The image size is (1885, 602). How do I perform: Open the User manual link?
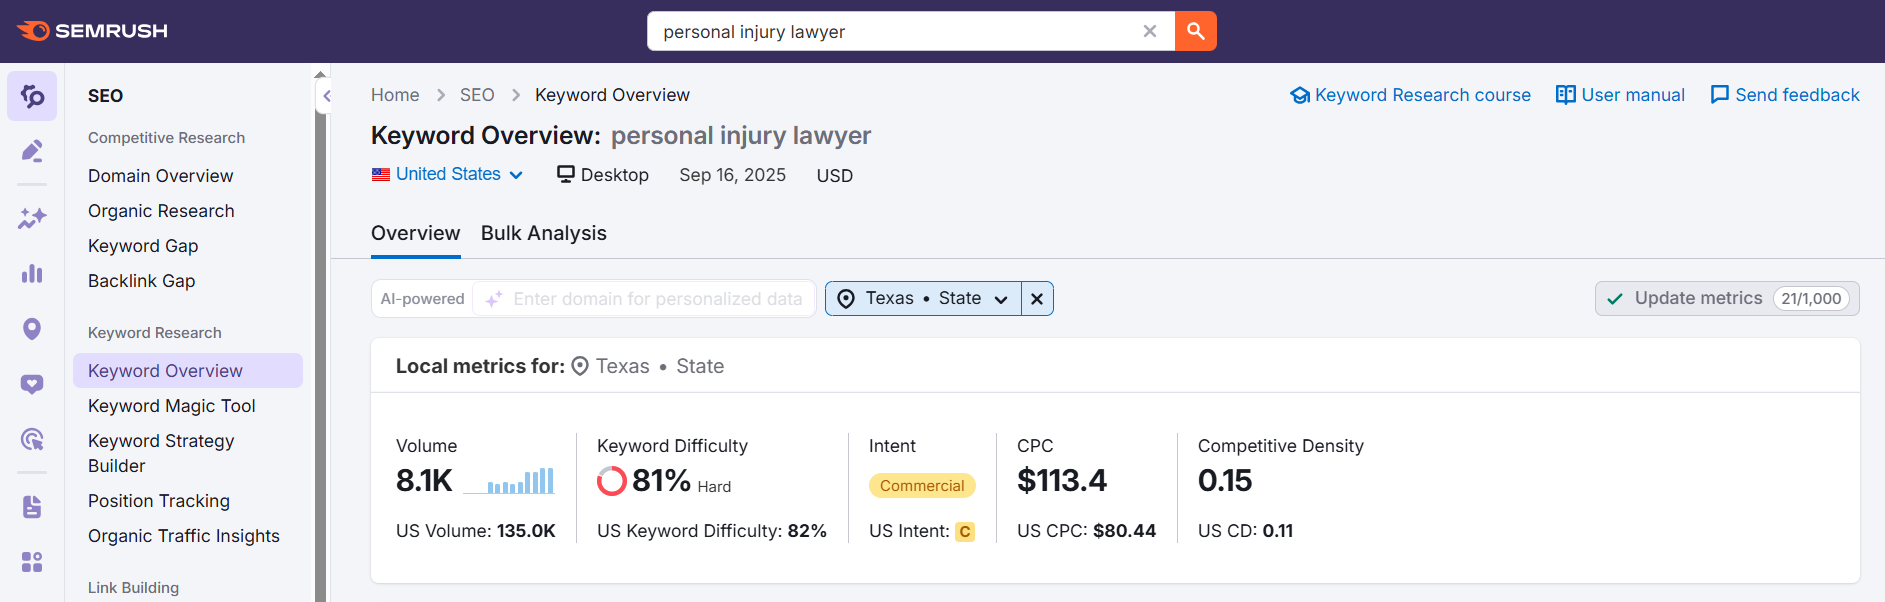(x=1620, y=95)
